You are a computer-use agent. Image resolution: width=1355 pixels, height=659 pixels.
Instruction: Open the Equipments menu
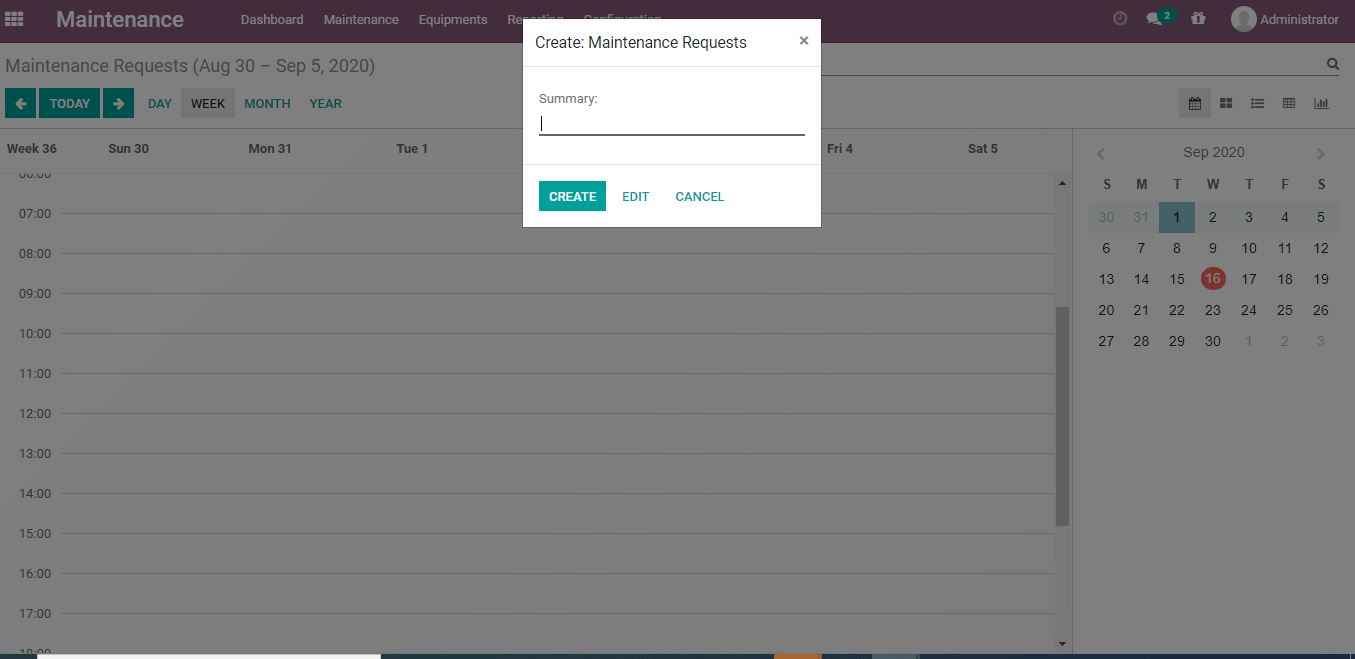(x=453, y=19)
